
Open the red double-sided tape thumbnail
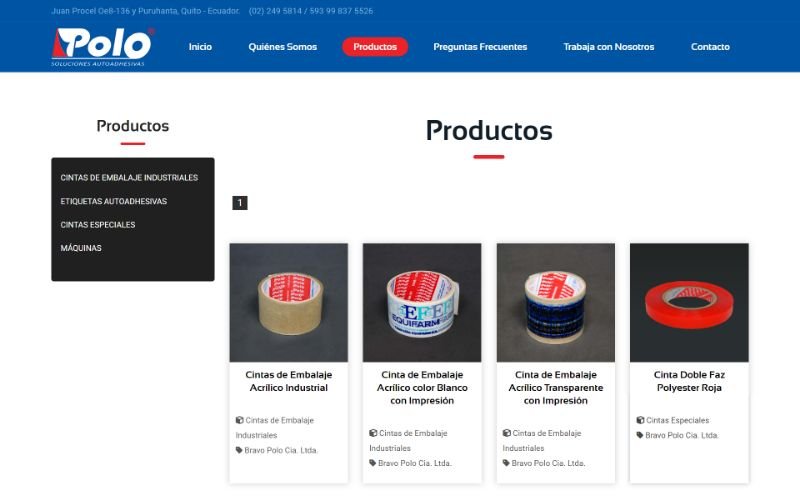click(689, 303)
